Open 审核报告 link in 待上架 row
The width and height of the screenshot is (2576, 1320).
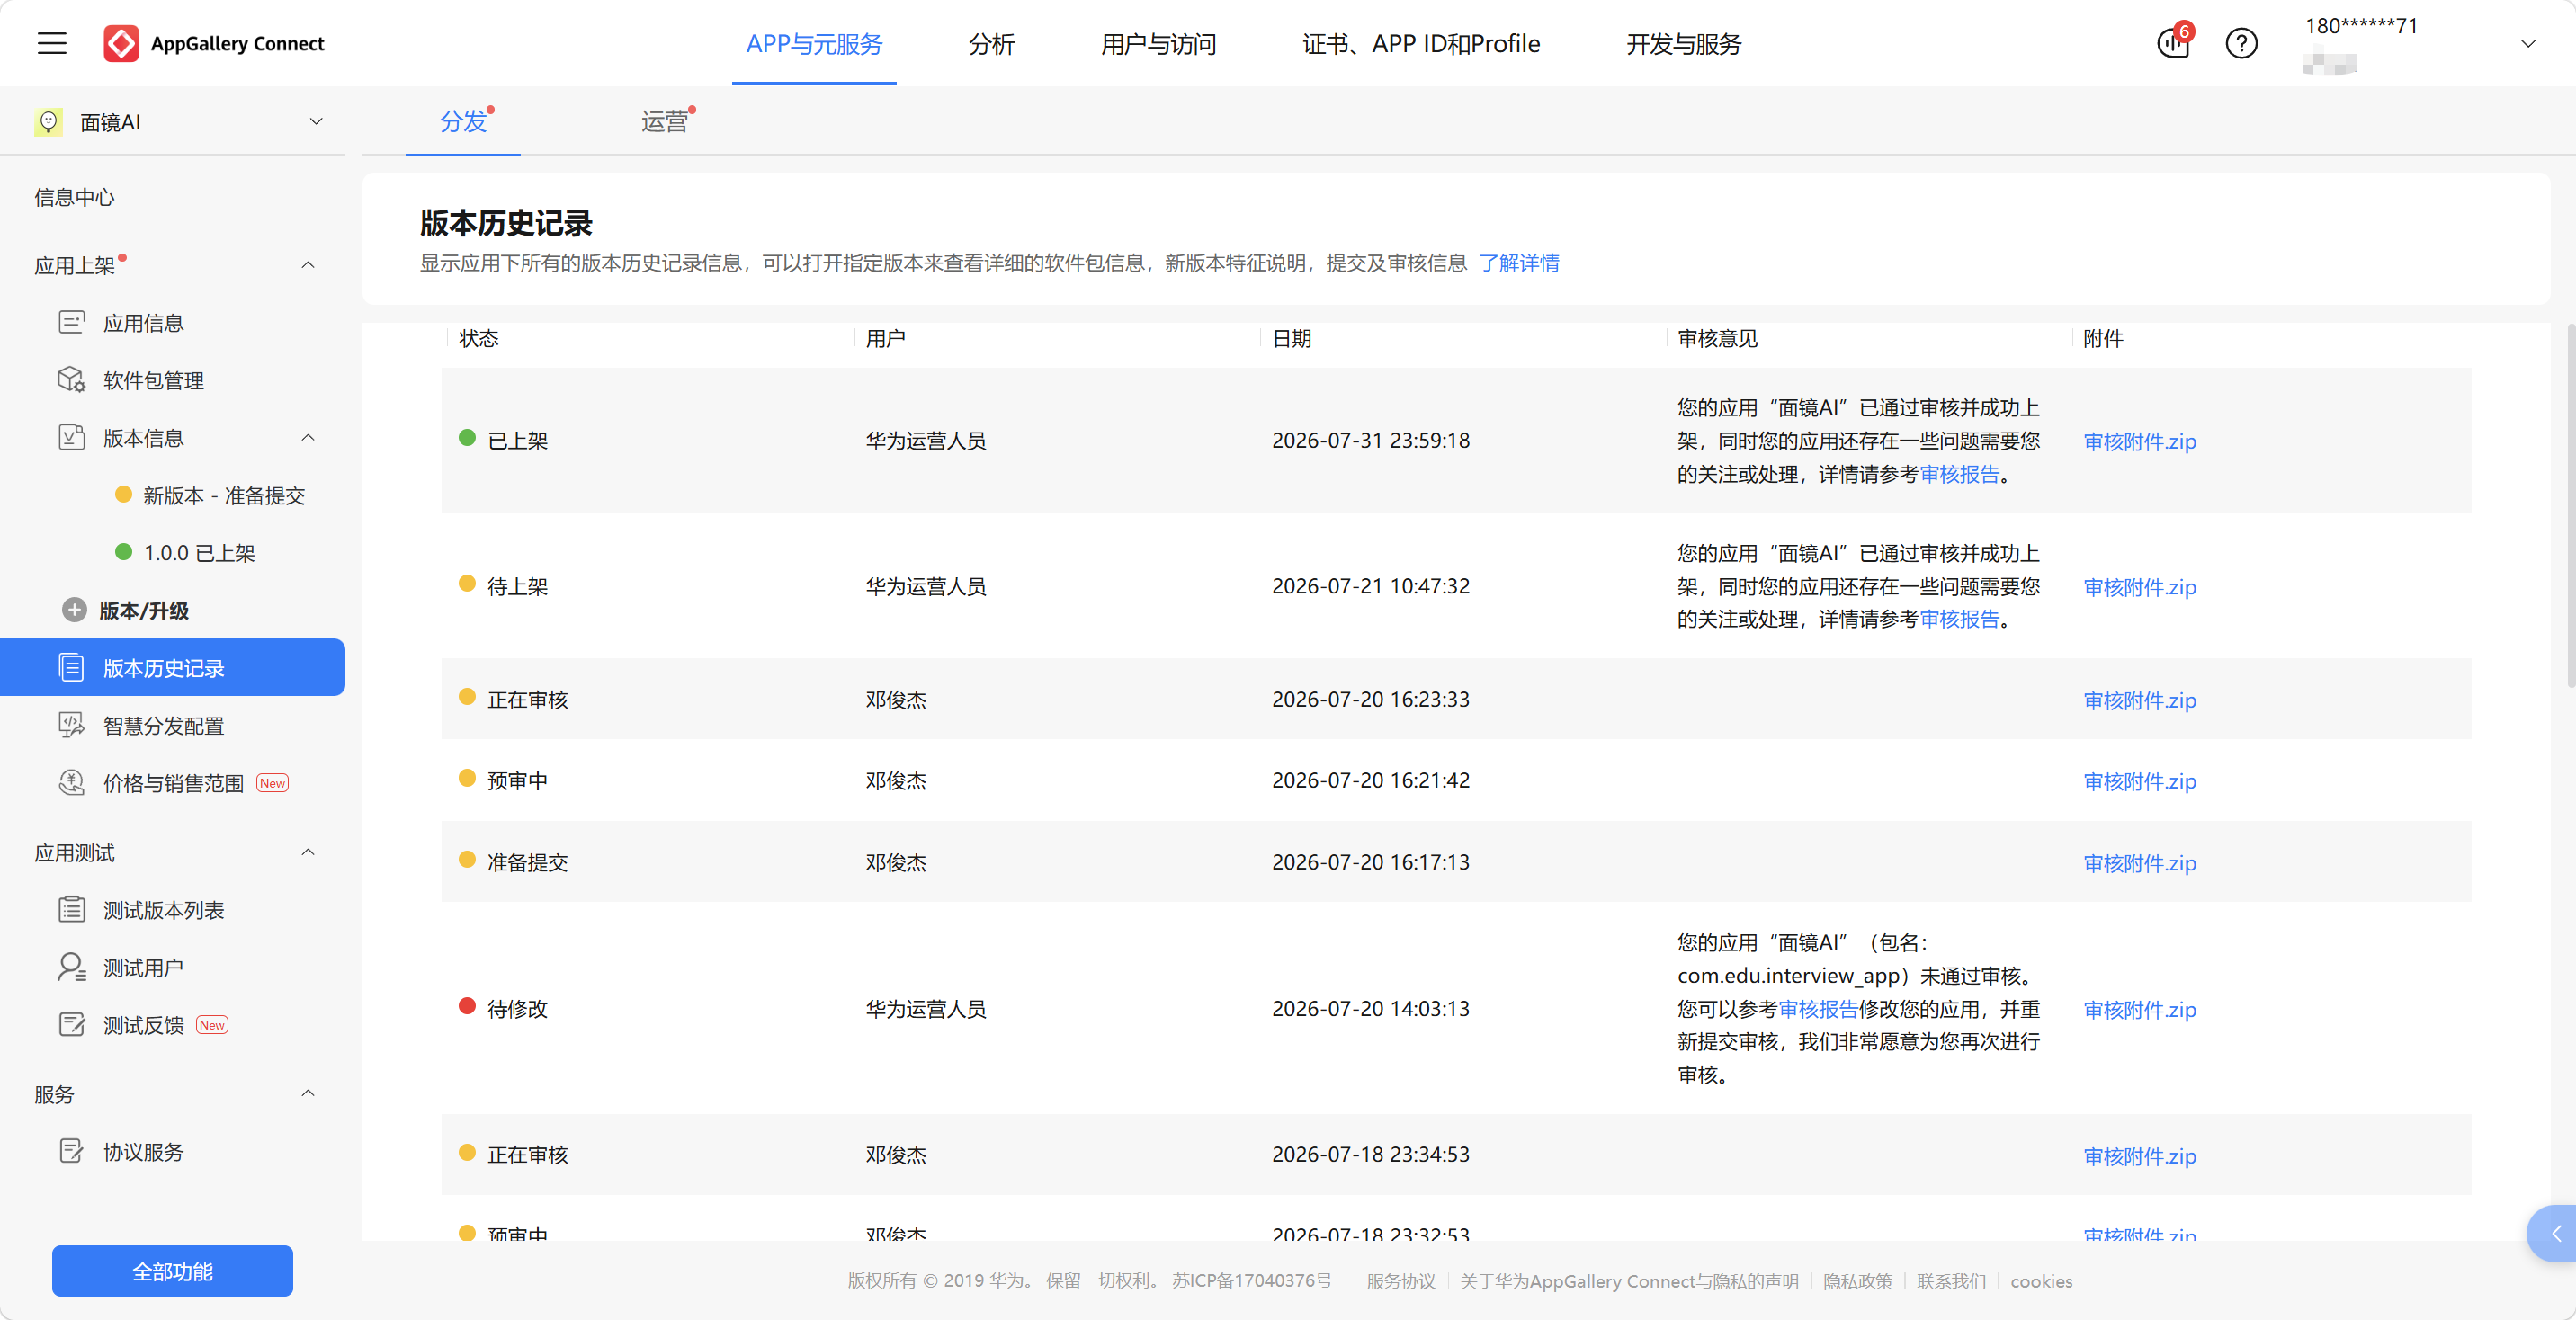(x=1958, y=619)
